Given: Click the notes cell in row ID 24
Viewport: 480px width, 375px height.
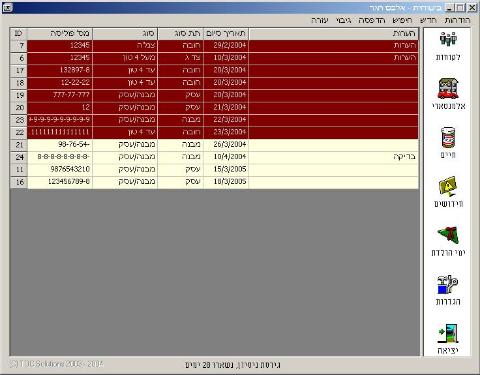Looking at the screenshot, I should [333, 157].
